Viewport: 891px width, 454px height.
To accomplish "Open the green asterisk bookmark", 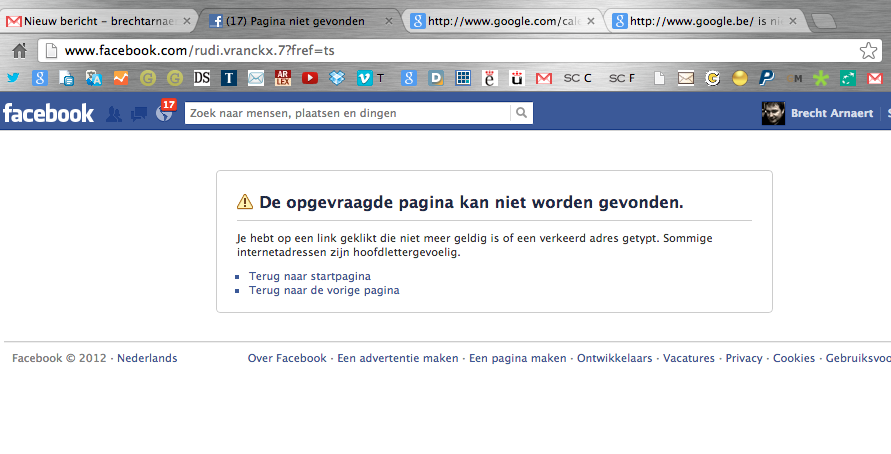I will [x=821, y=78].
